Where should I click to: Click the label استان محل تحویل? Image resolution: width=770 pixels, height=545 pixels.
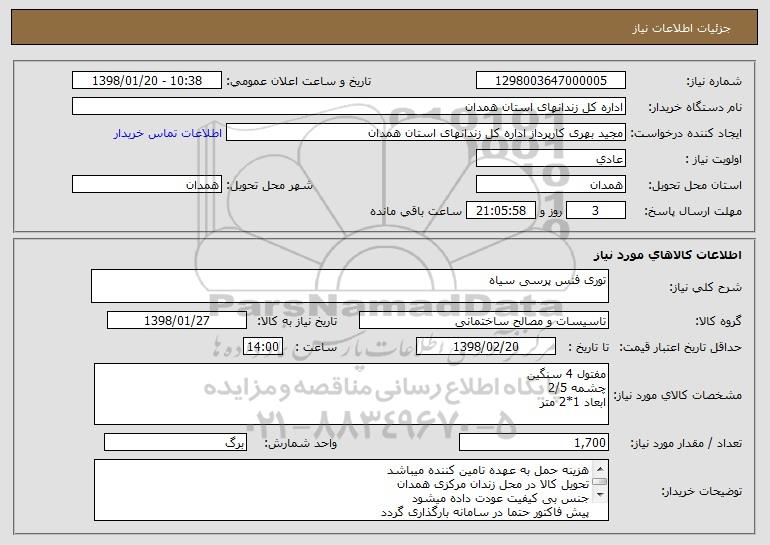click(x=695, y=186)
